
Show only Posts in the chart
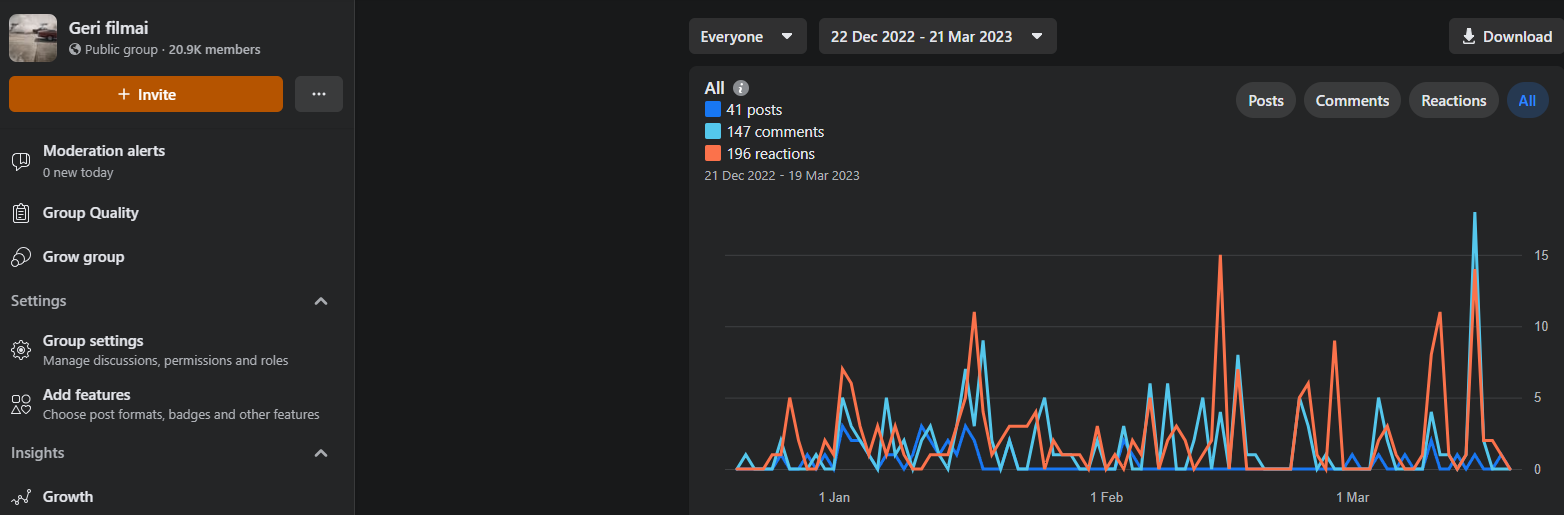[1266, 101]
